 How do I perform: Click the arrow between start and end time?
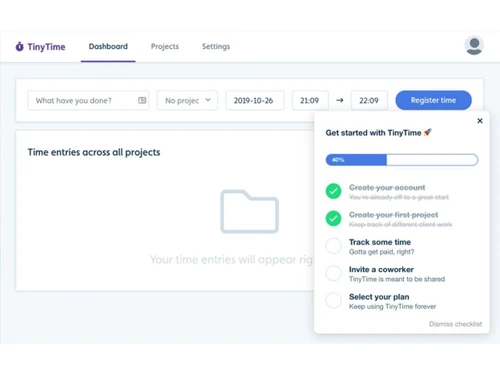(x=340, y=100)
